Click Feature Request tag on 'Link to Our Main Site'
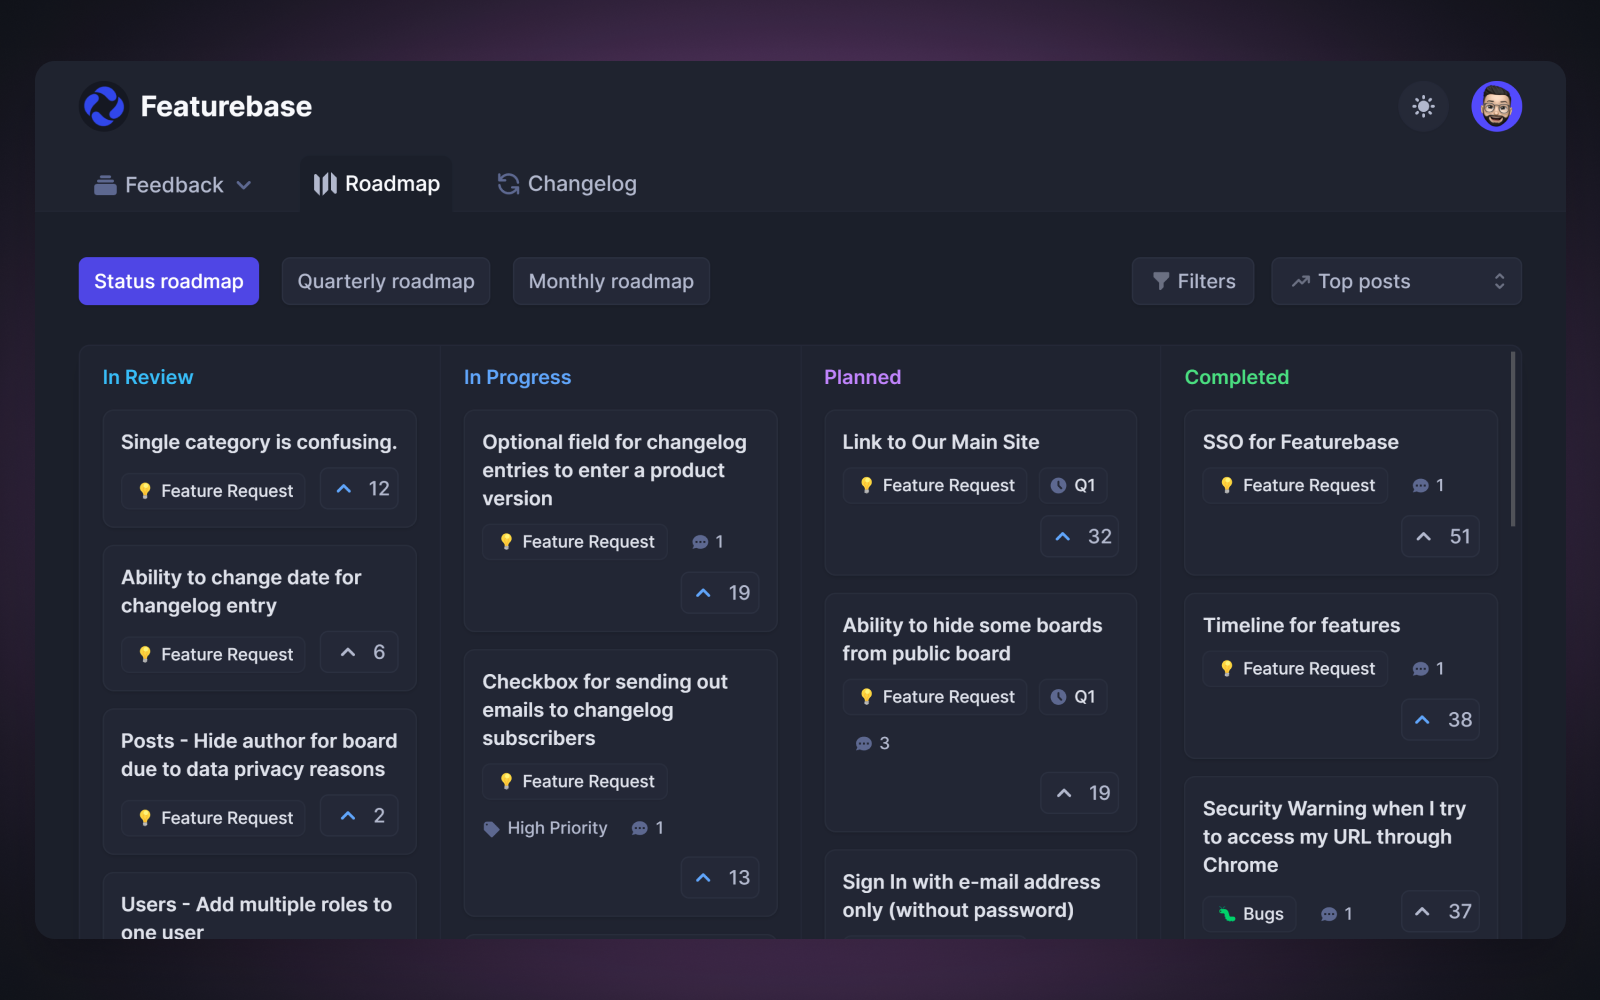 [x=935, y=485]
